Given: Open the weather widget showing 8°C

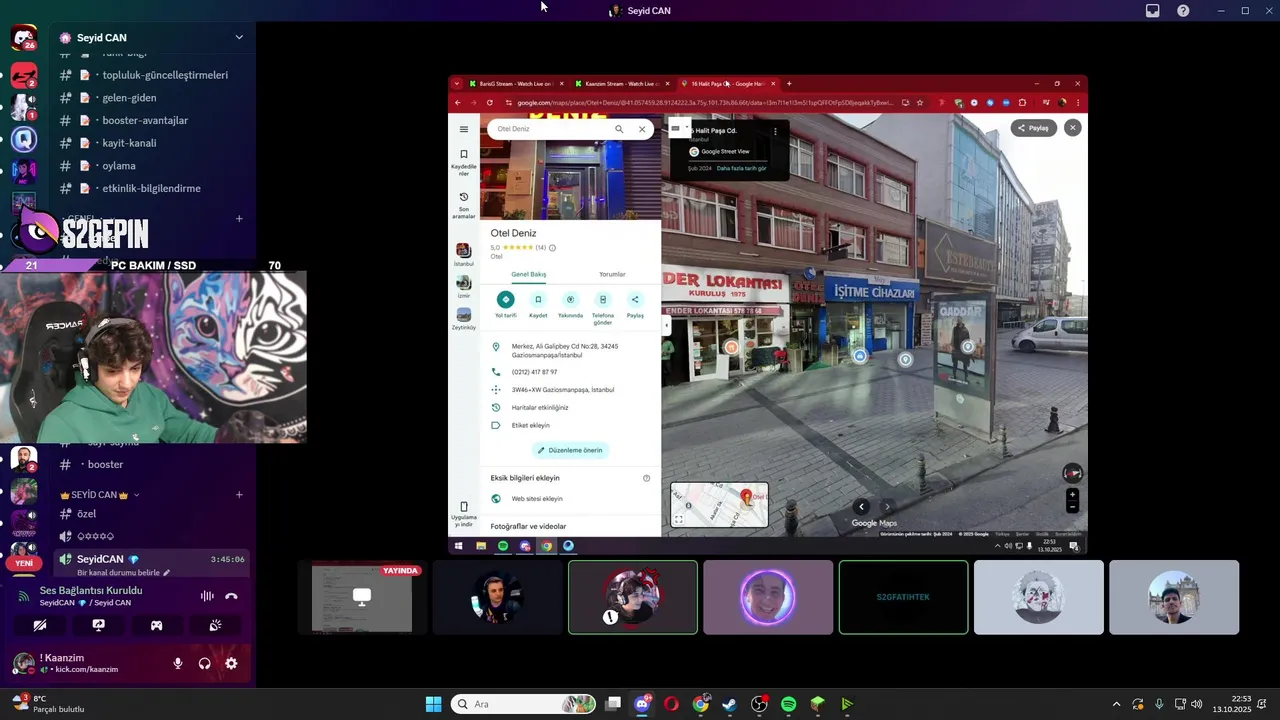Looking at the screenshot, I should (50, 704).
